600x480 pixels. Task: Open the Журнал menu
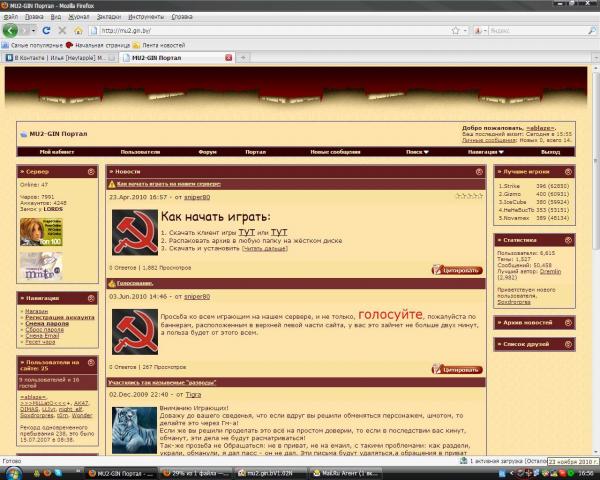[79, 17]
